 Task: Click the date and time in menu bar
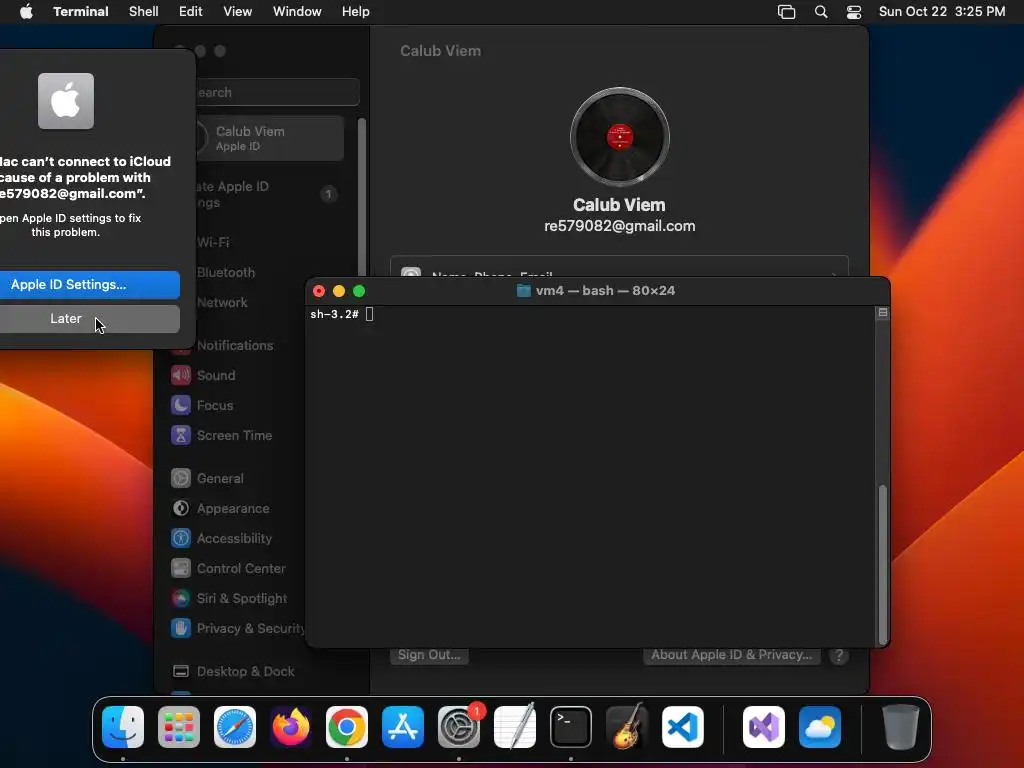click(x=942, y=12)
